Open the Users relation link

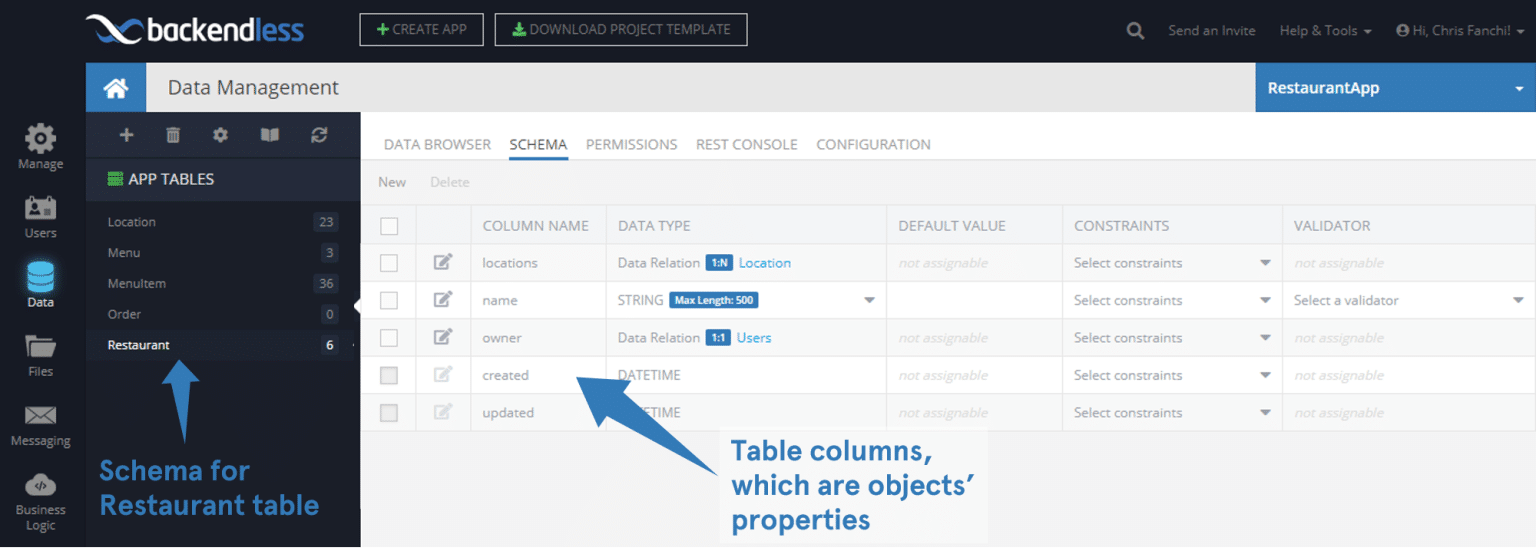[x=754, y=338]
